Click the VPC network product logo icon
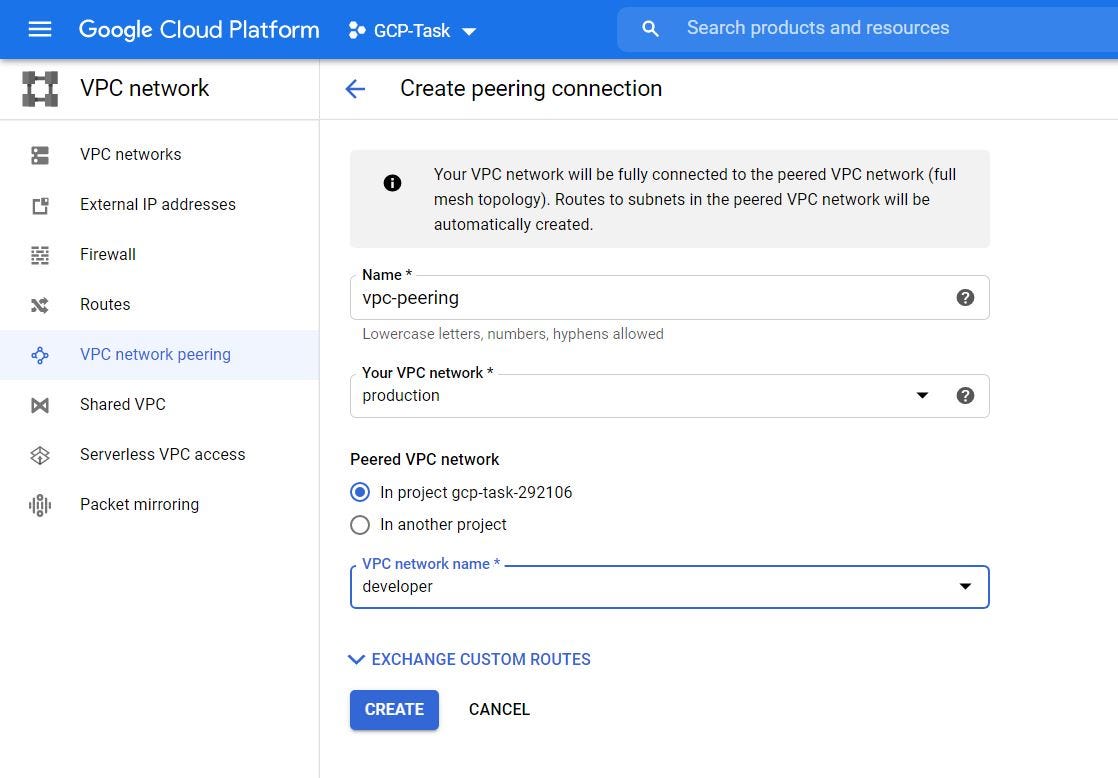Viewport: 1118px width, 778px height. [x=40, y=88]
